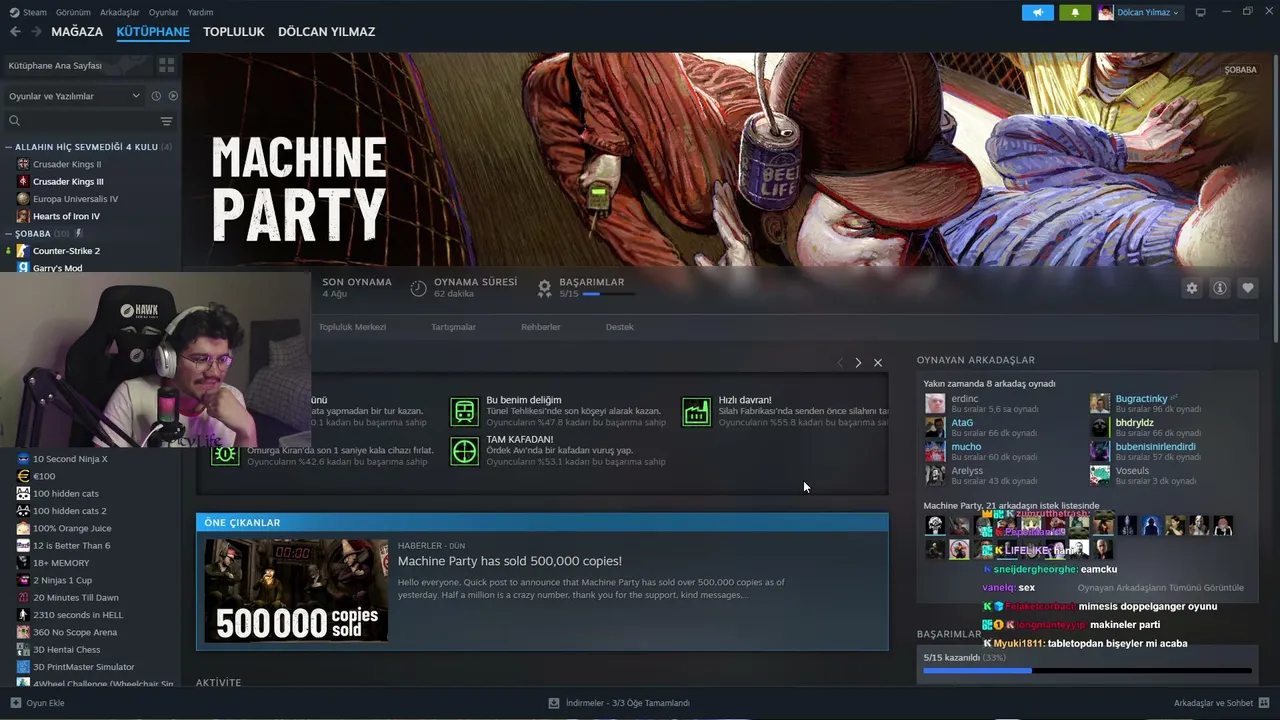Show previous achievements page arrow
Viewport: 1280px width, 720px height.
pos(840,362)
